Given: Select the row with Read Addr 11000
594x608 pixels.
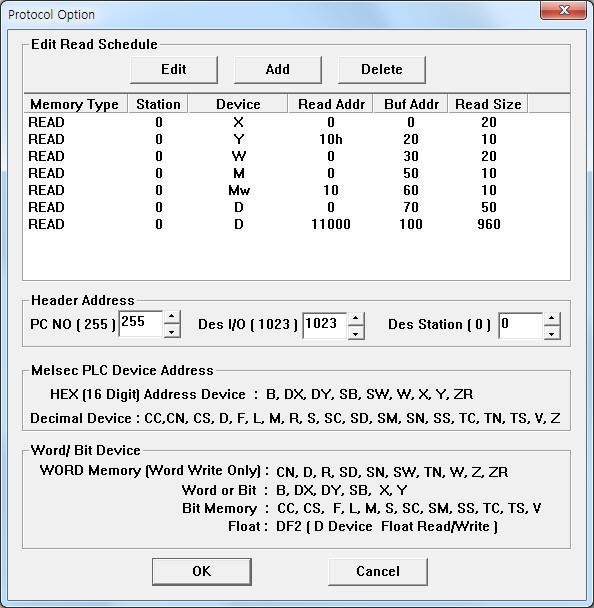Looking at the screenshot, I should [296, 224].
